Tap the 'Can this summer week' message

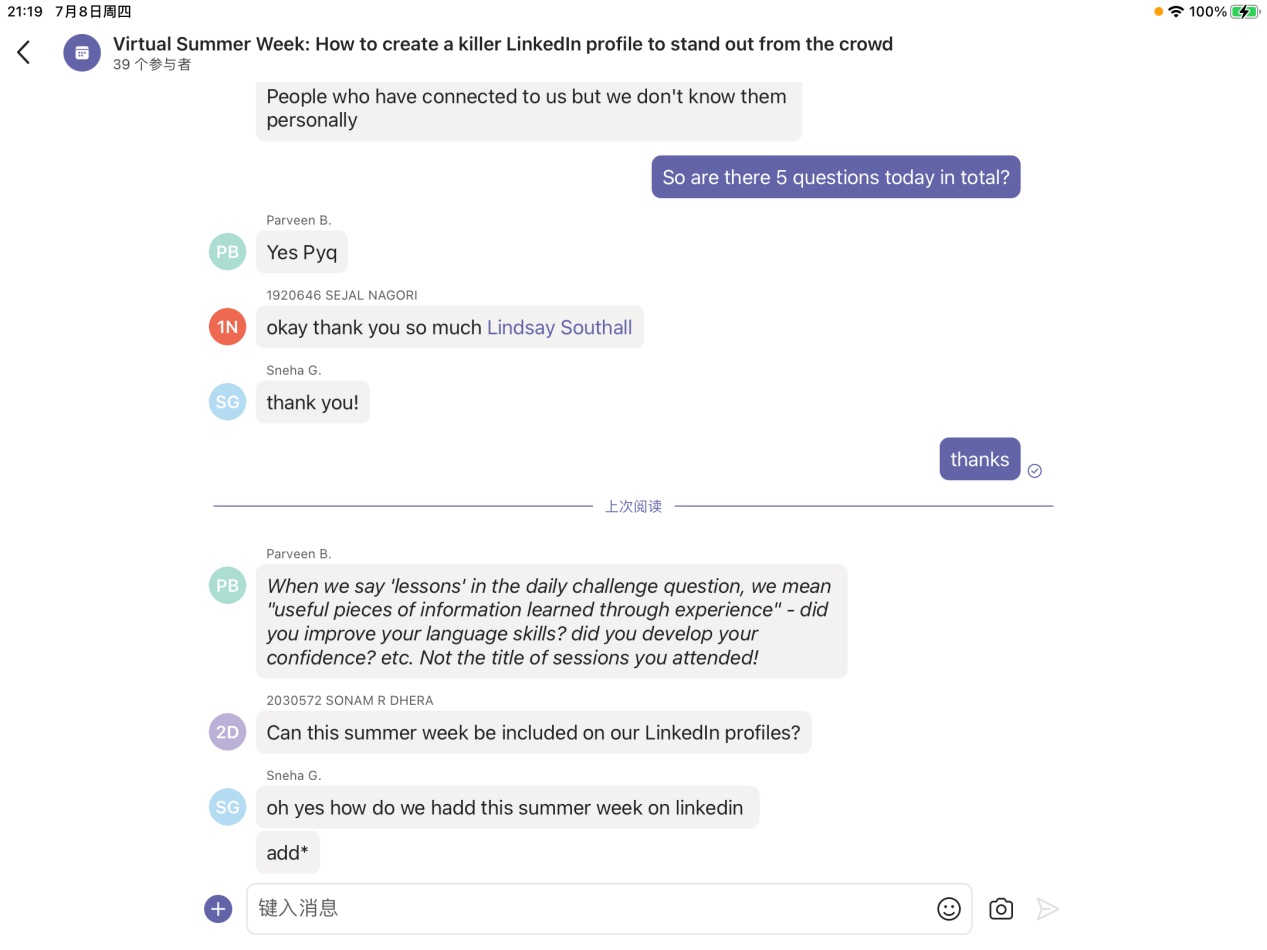click(533, 732)
